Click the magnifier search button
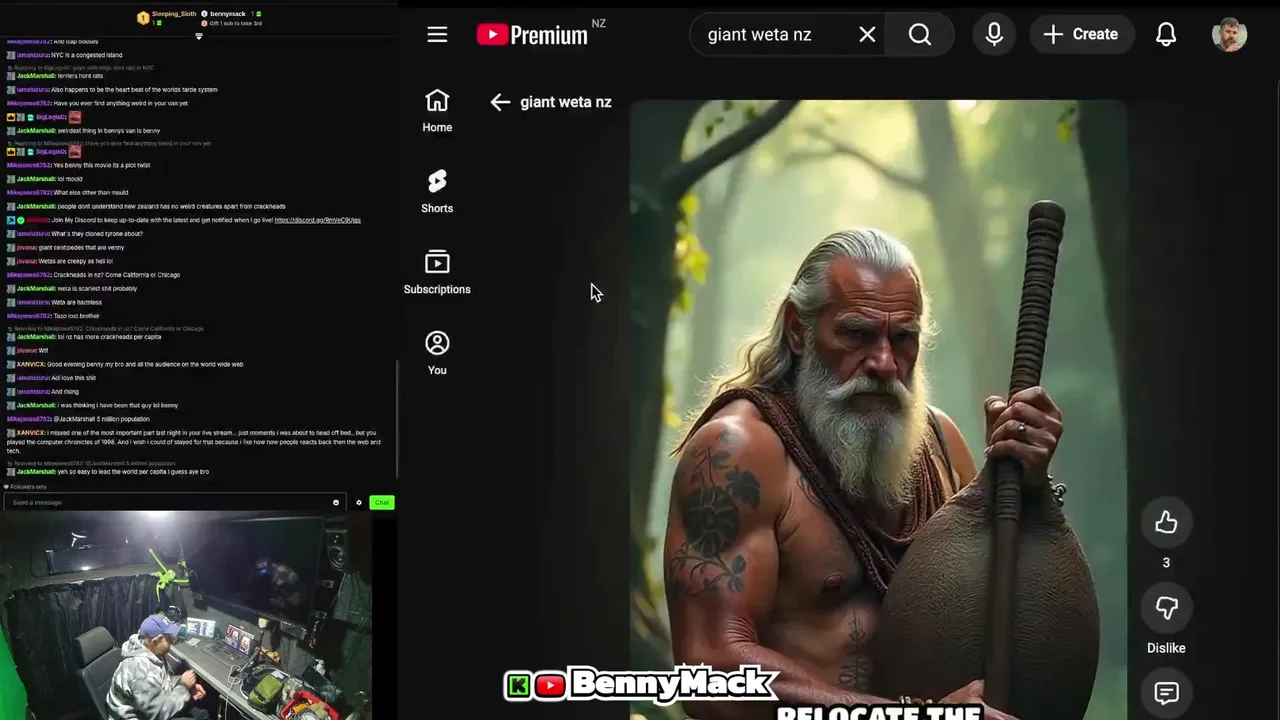 coord(920,35)
